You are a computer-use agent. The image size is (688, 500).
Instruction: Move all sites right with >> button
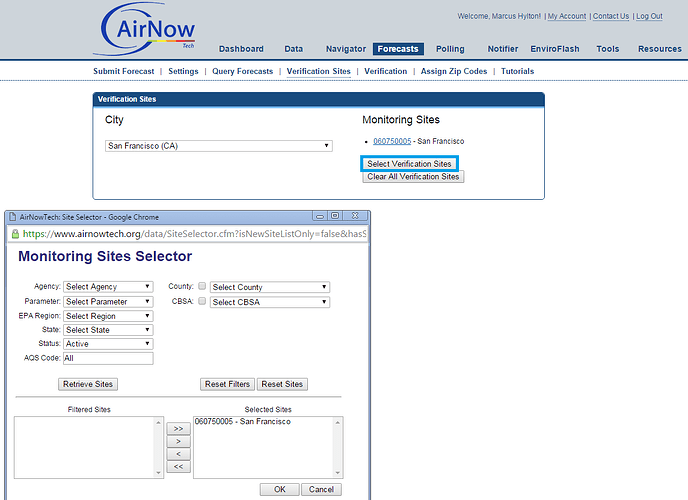point(179,429)
